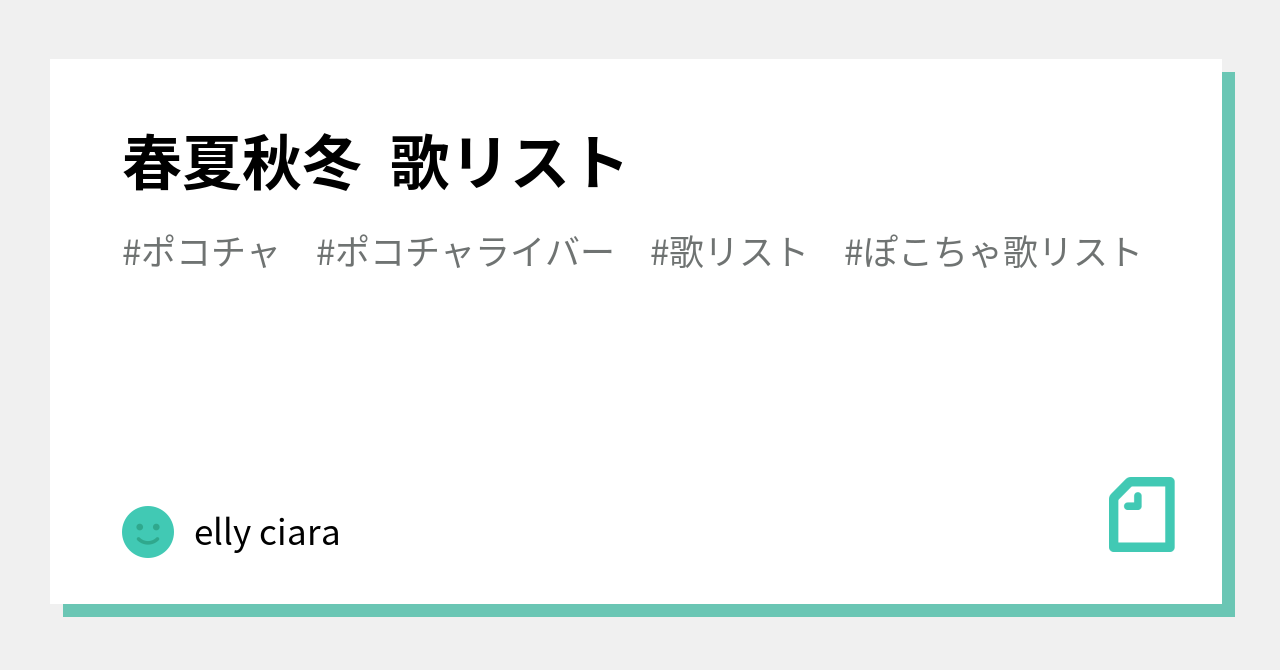Image resolution: width=1280 pixels, height=670 pixels.
Task: Select the #ぽこちゃ歌リスト hashtag
Action: pyautogui.click(x=993, y=252)
